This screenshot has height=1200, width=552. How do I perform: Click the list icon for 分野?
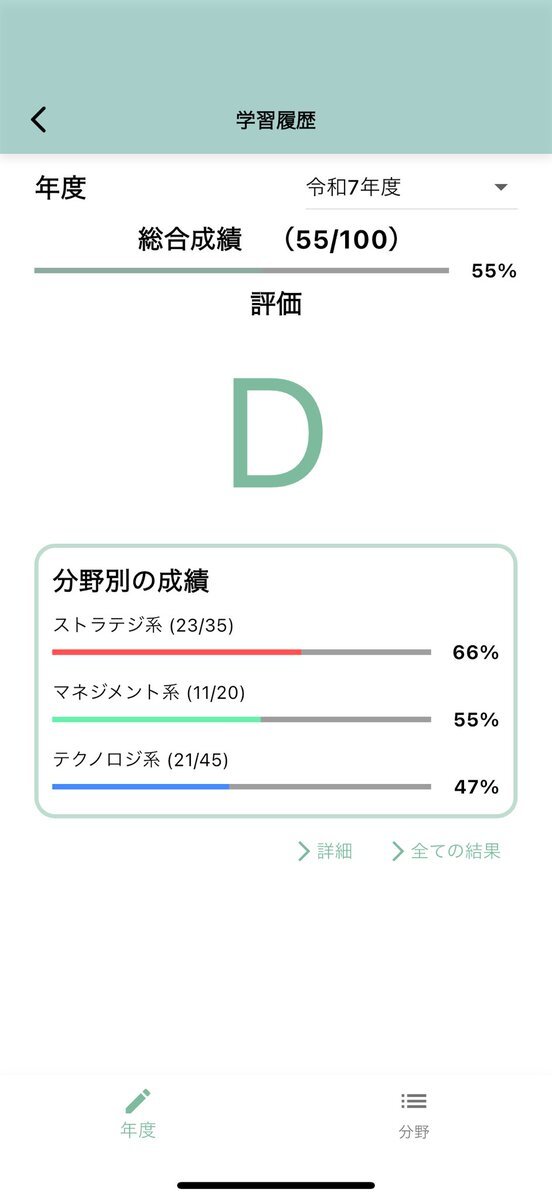coord(414,1101)
